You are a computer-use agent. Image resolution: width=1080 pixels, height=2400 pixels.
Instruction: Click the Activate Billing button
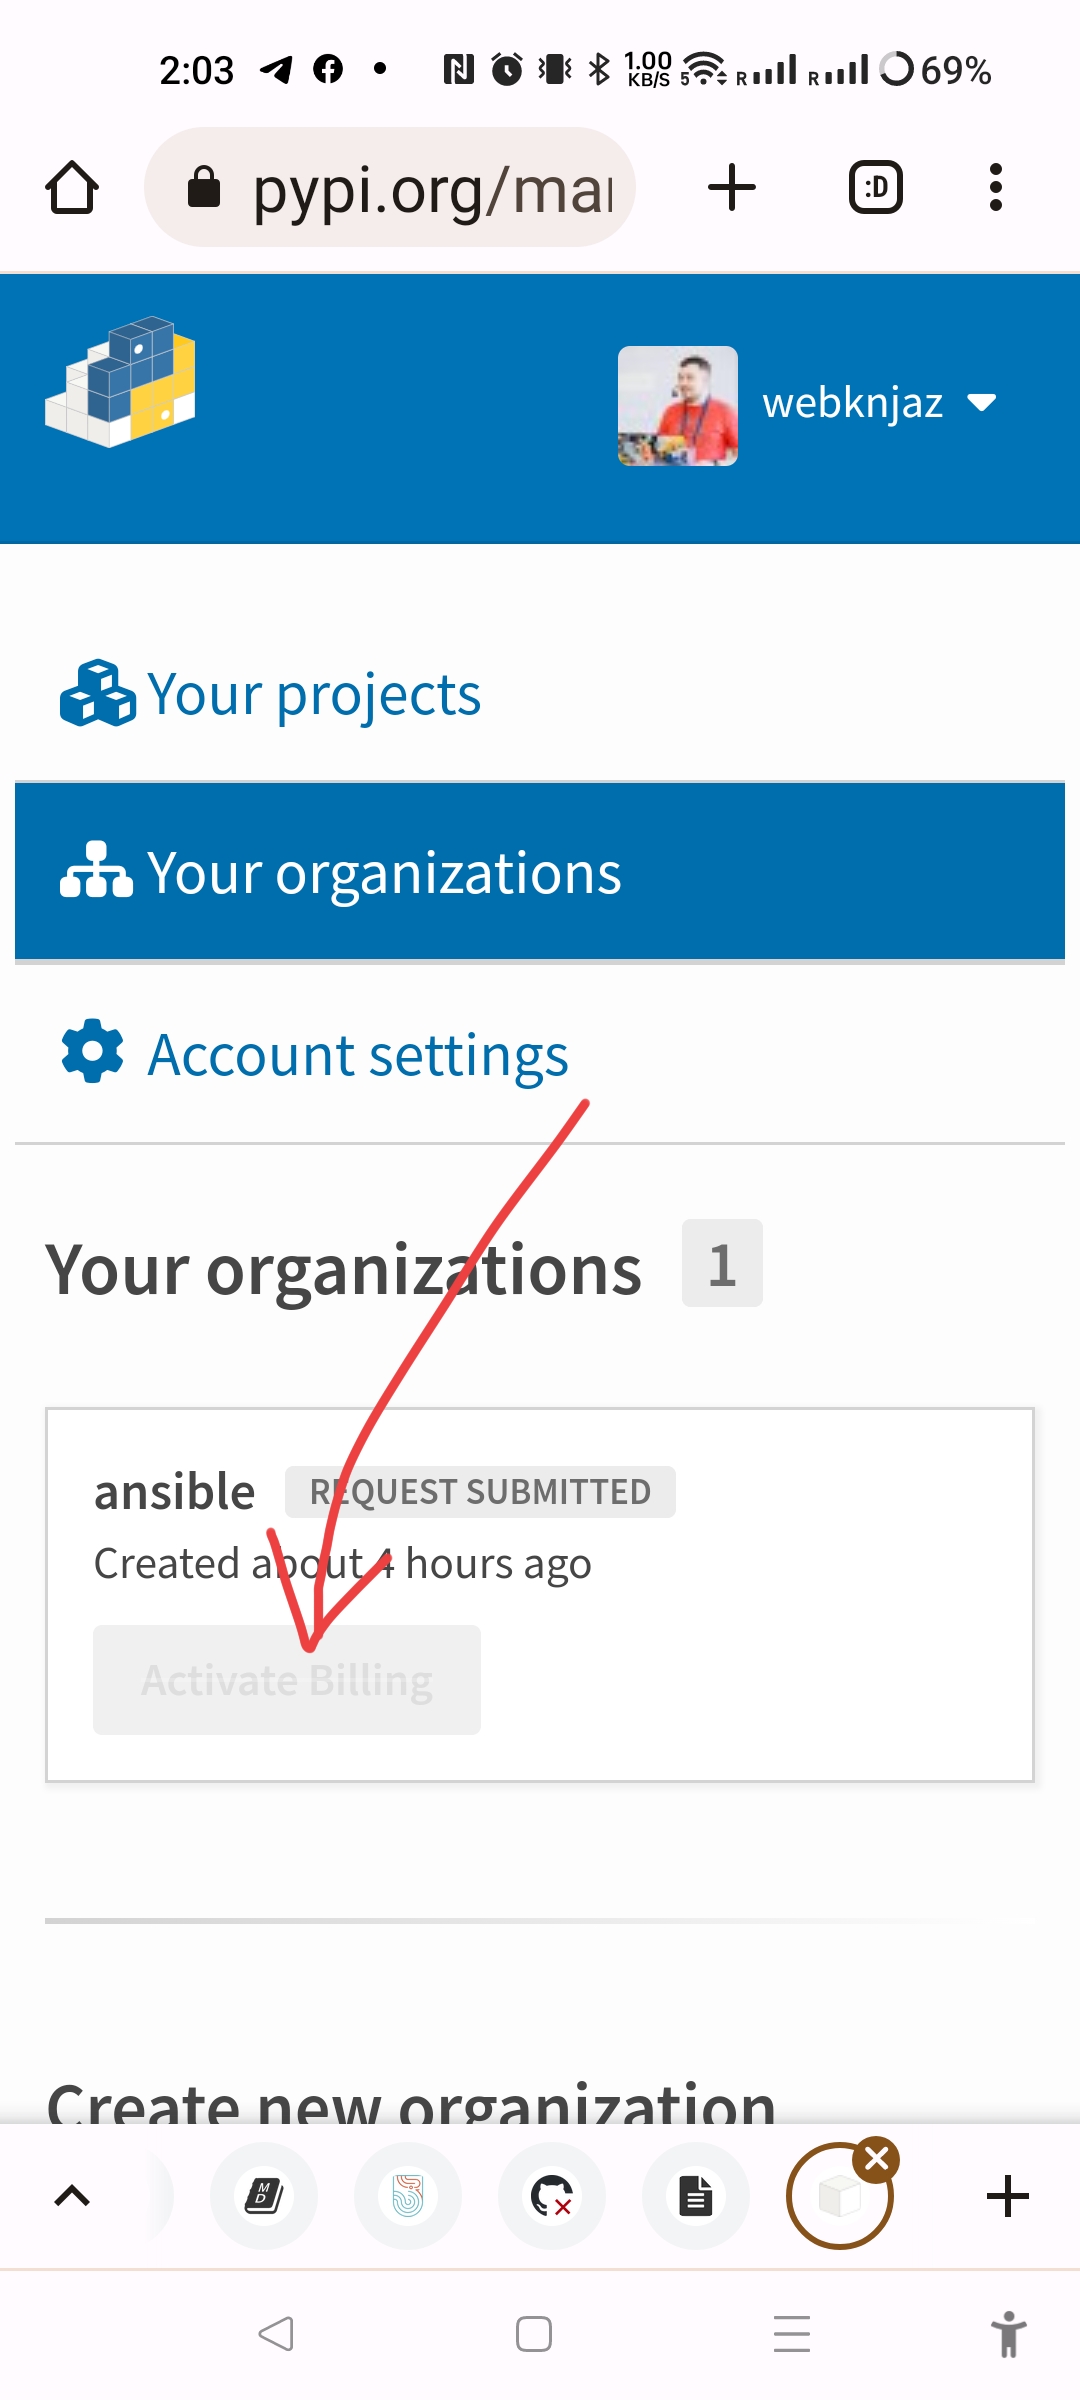(x=287, y=1680)
